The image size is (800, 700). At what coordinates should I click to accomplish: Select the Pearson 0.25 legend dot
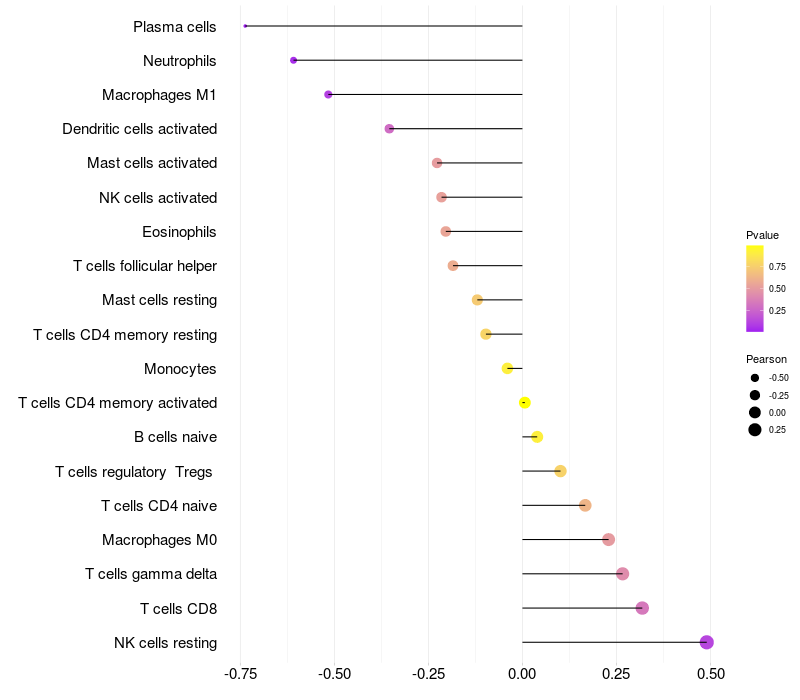coord(754,430)
